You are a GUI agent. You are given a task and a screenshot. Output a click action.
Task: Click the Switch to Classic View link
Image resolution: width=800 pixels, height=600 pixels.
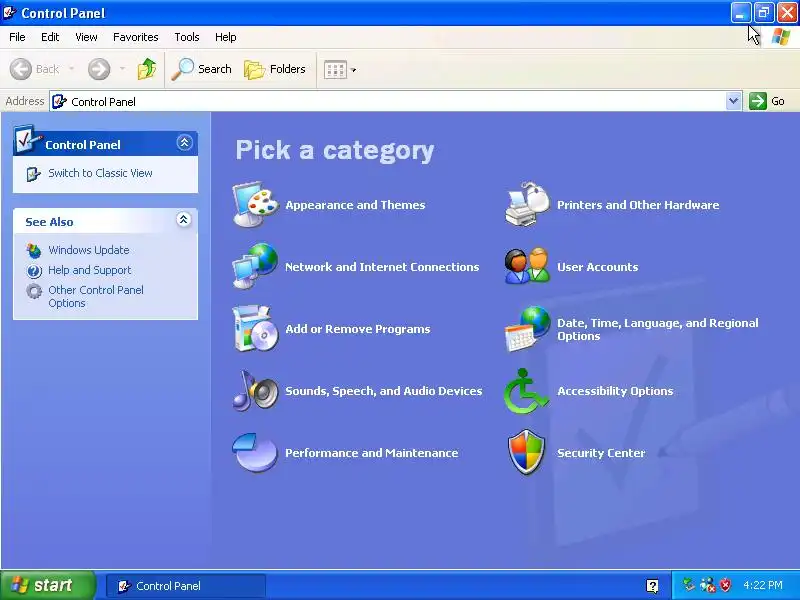click(x=101, y=173)
